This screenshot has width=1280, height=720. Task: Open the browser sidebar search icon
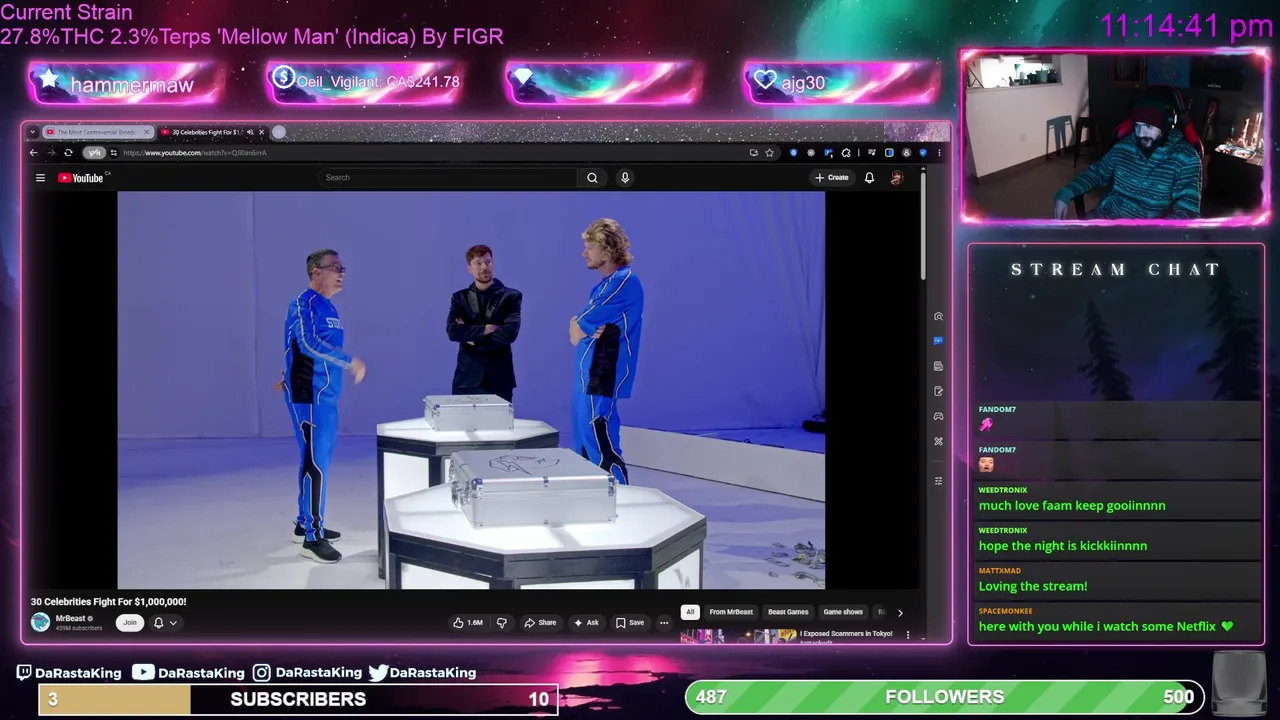pos(938,316)
